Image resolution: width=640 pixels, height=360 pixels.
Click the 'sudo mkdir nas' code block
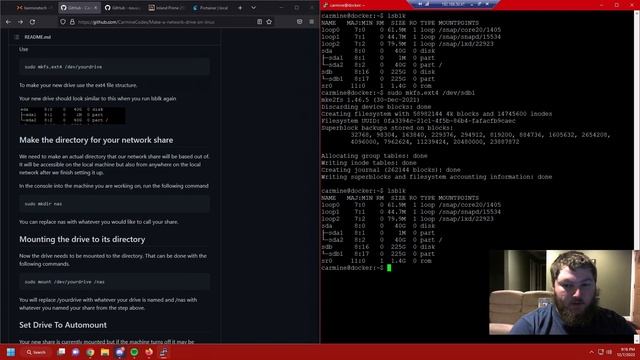[x=114, y=204]
